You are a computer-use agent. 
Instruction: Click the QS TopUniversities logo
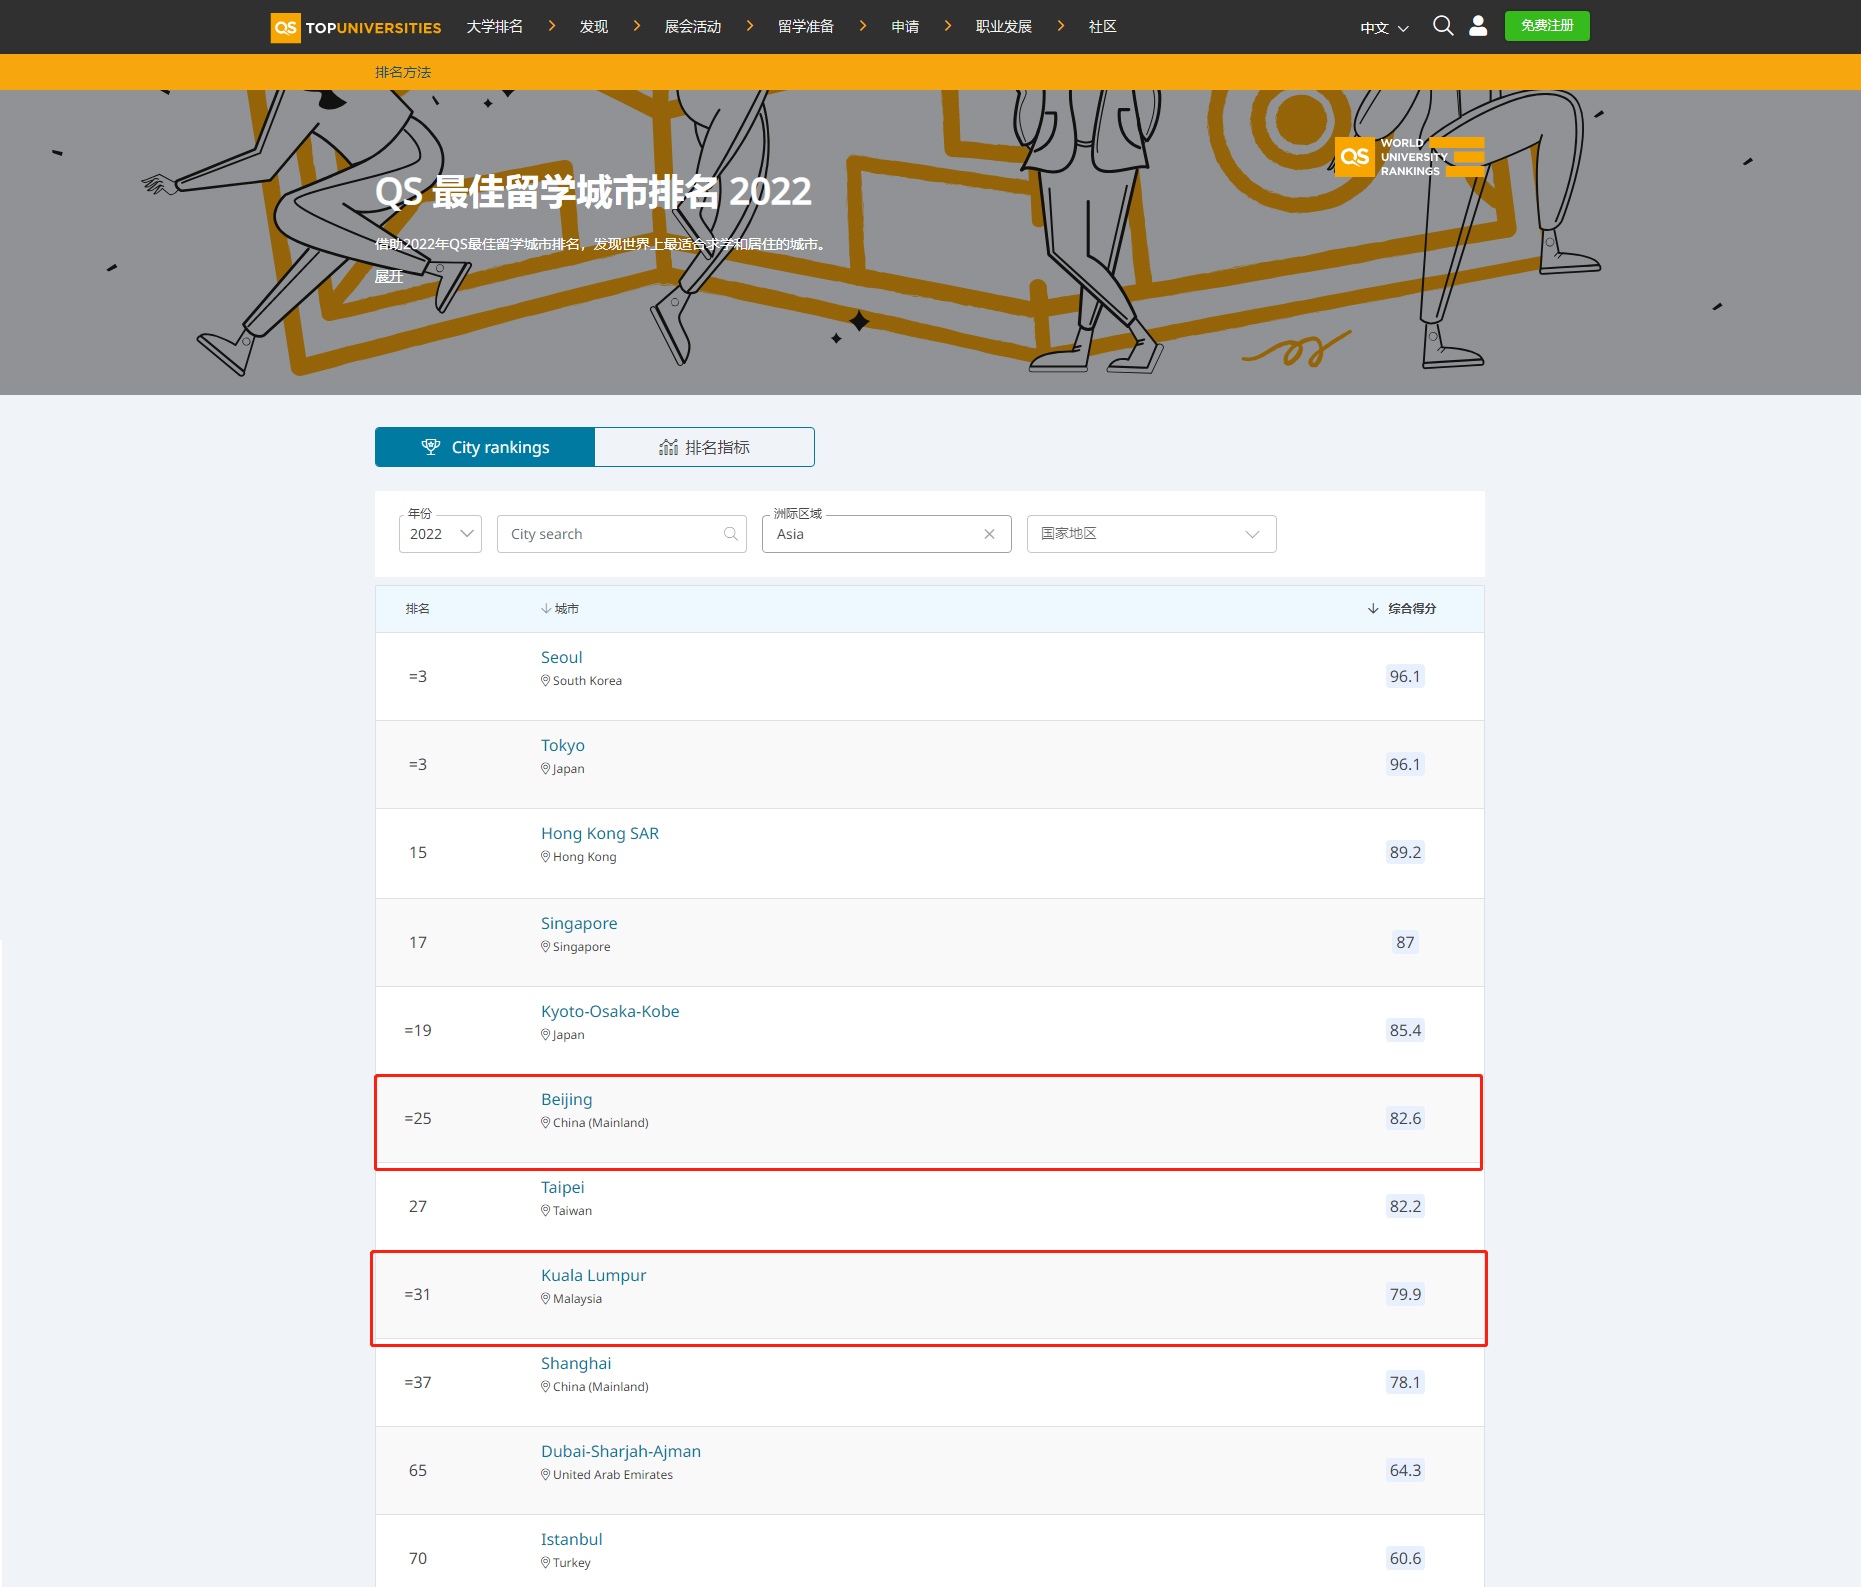tap(356, 27)
